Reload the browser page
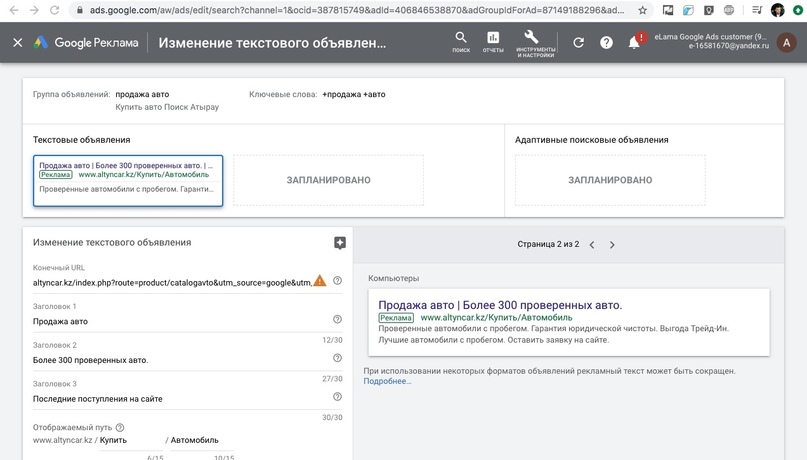807x460 pixels. pos(54,10)
